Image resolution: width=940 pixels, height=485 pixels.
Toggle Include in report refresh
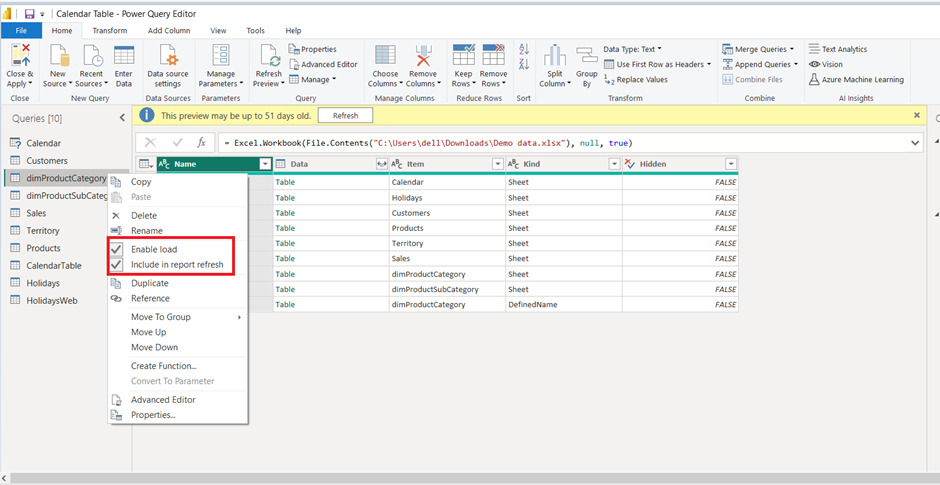pyautogui.click(x=177, y=265)
